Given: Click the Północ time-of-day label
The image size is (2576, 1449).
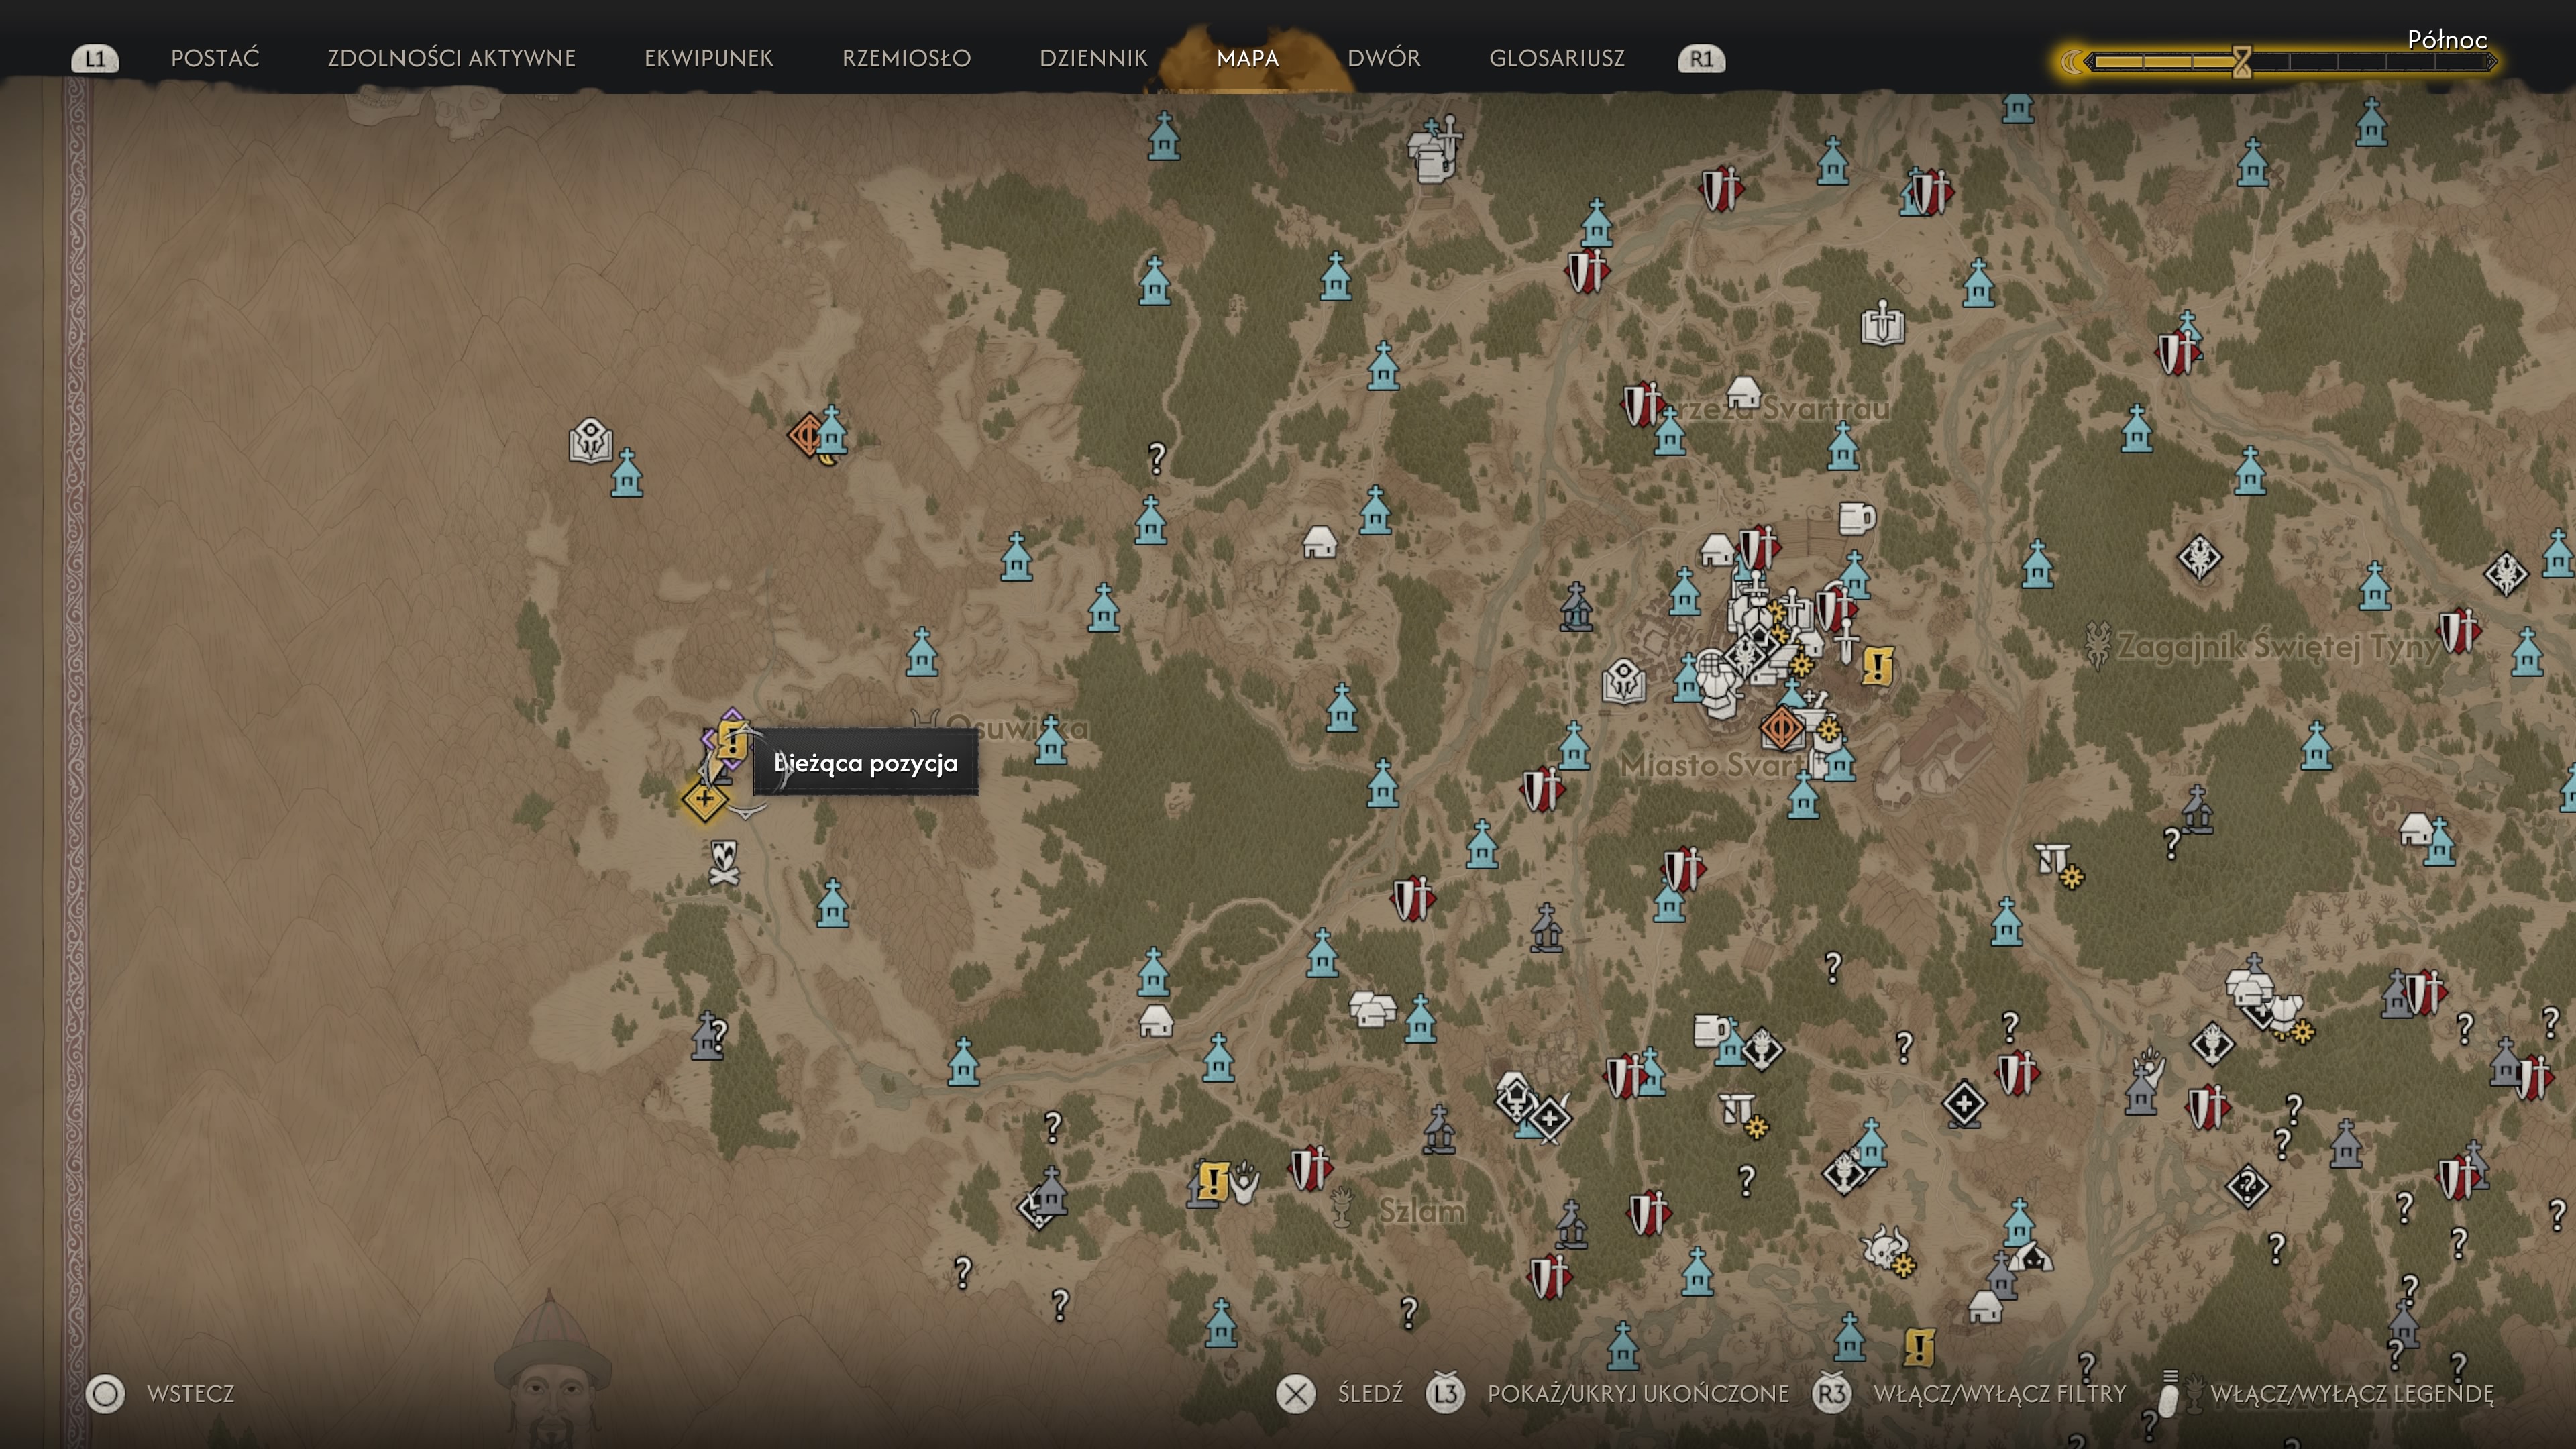Looking at the screenshot, I should pyautogui.click(x=2447, y=39).
